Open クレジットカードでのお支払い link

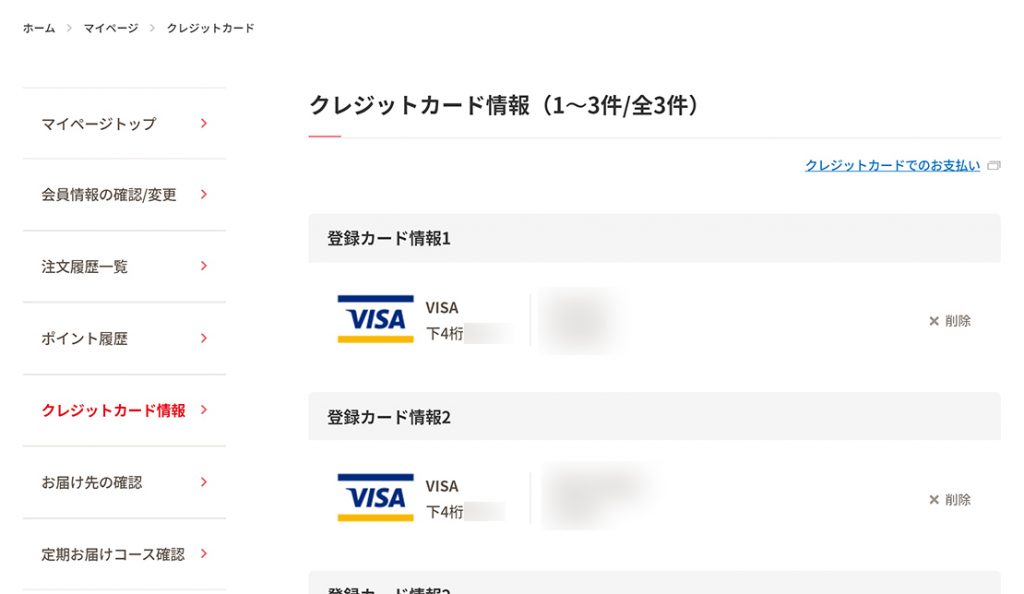click(892, 166)
